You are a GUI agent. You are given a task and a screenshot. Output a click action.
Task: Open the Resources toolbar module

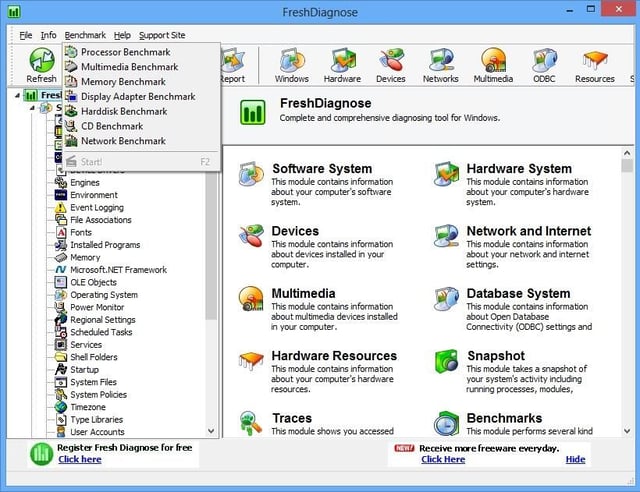595,65
